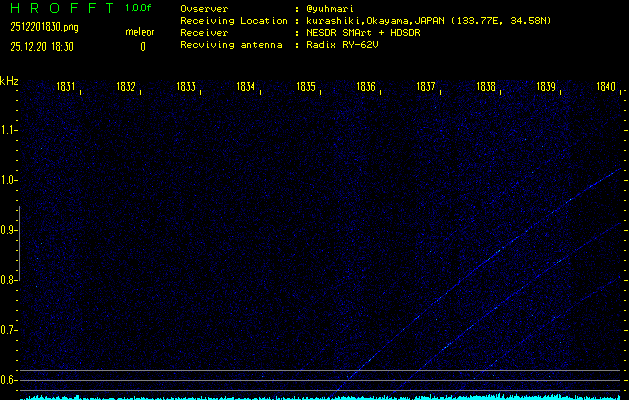Click the 1.00f version label
This screenshot has height=400, width=629.
coord(139,8)
